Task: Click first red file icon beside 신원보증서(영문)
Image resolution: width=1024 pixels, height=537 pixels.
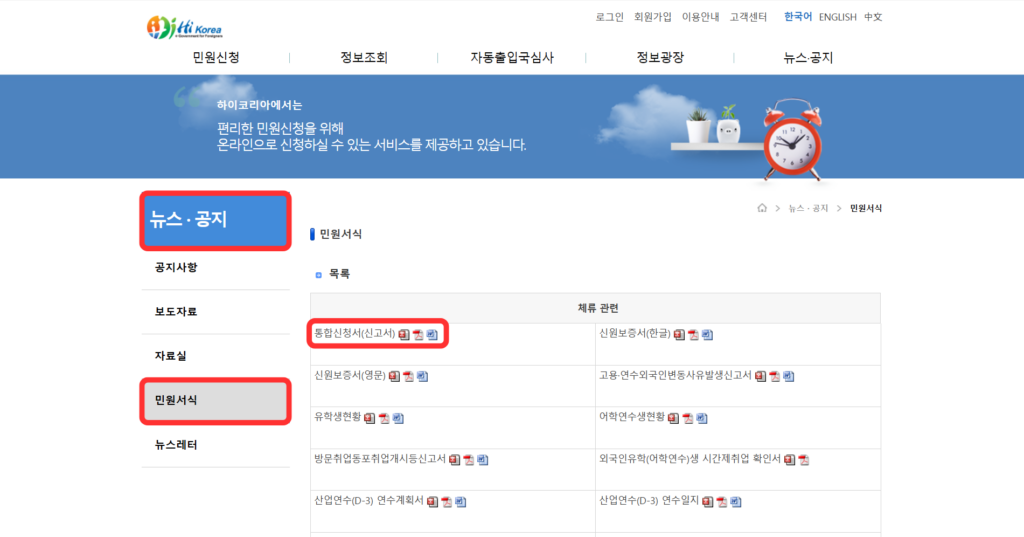Action: [394, 376]
